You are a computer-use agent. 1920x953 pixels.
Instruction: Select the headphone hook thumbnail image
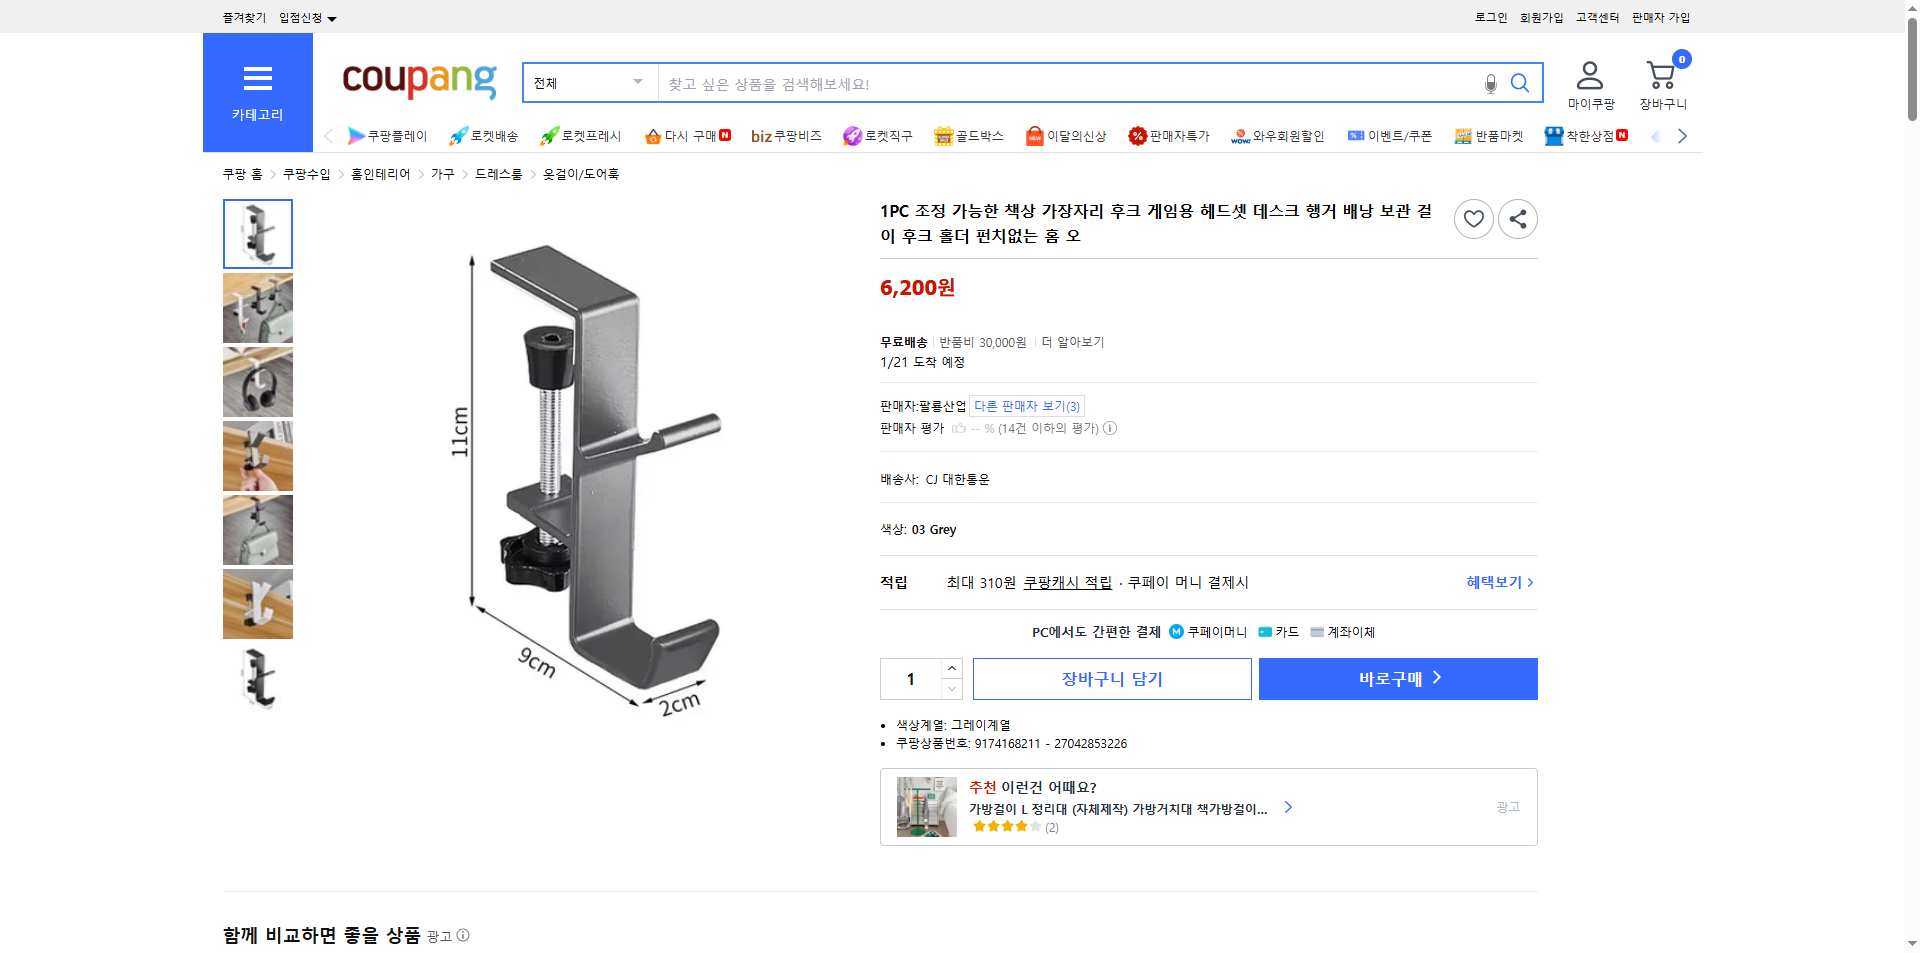(257, 382)
